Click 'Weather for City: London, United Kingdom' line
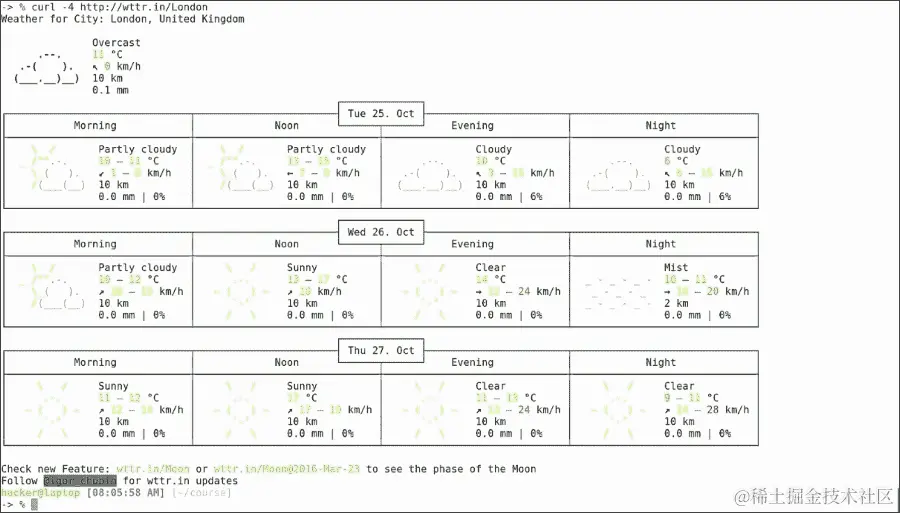 (x=123, y=19)
